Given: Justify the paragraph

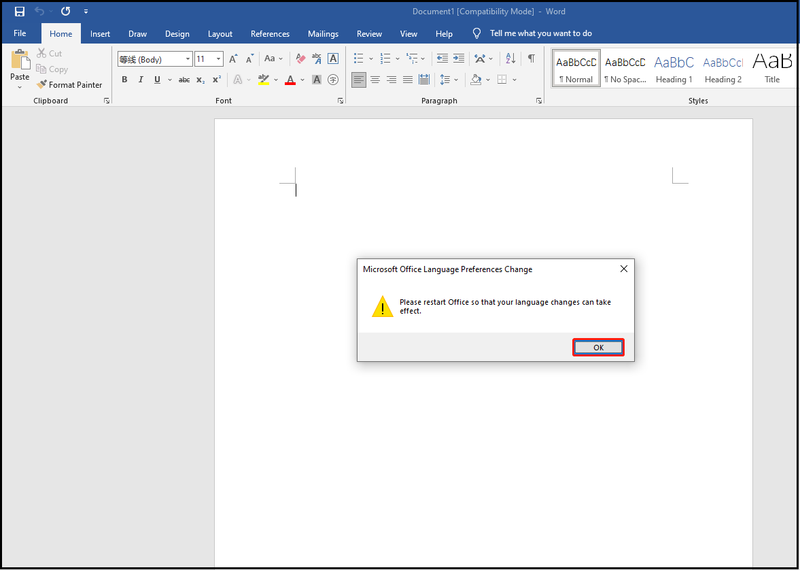Looking at the screenshot, I should (408, 80).
